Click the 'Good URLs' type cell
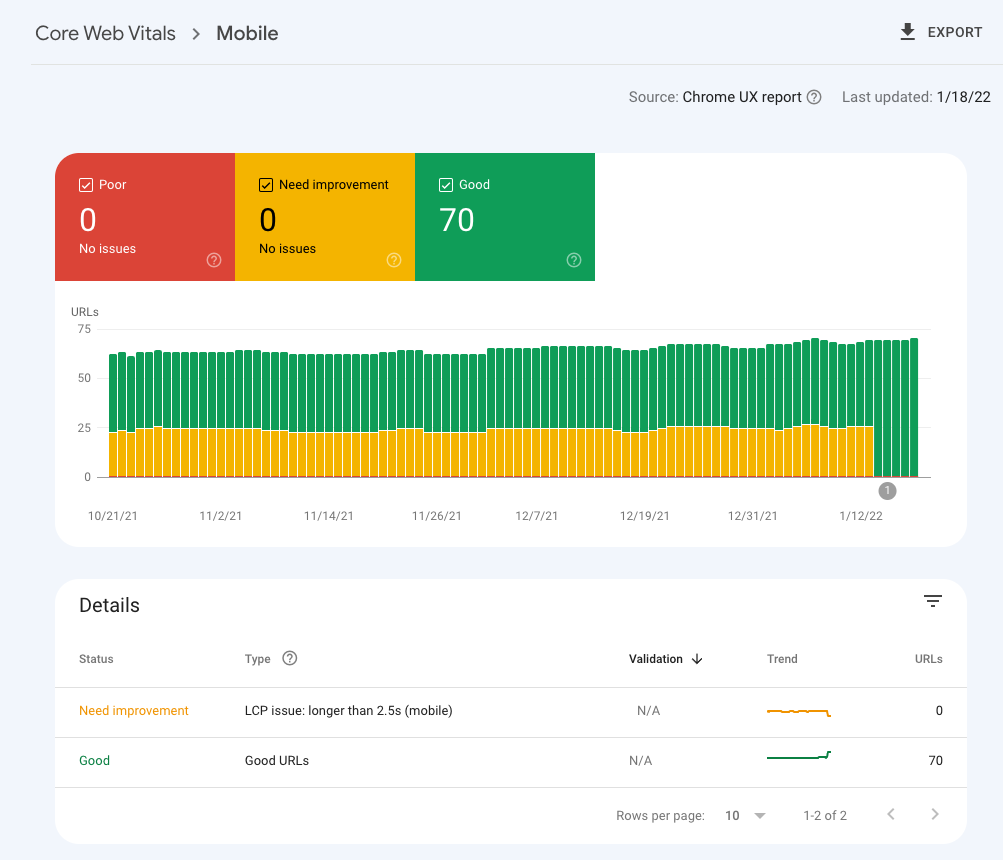The height and width of the screenshot is (860, 1003). coord(277,761)
